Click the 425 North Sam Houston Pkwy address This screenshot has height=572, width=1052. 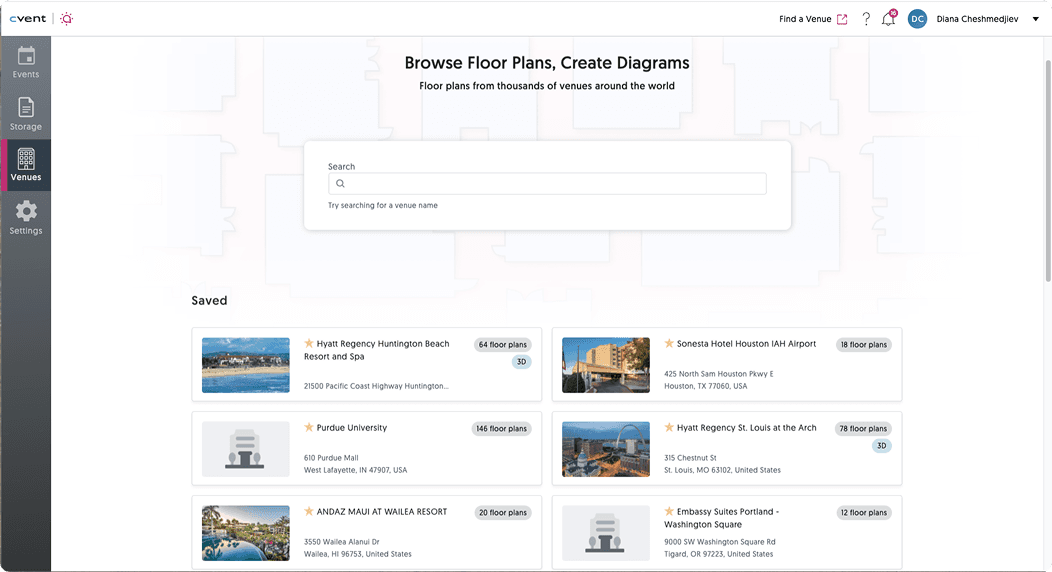(719, 380)
